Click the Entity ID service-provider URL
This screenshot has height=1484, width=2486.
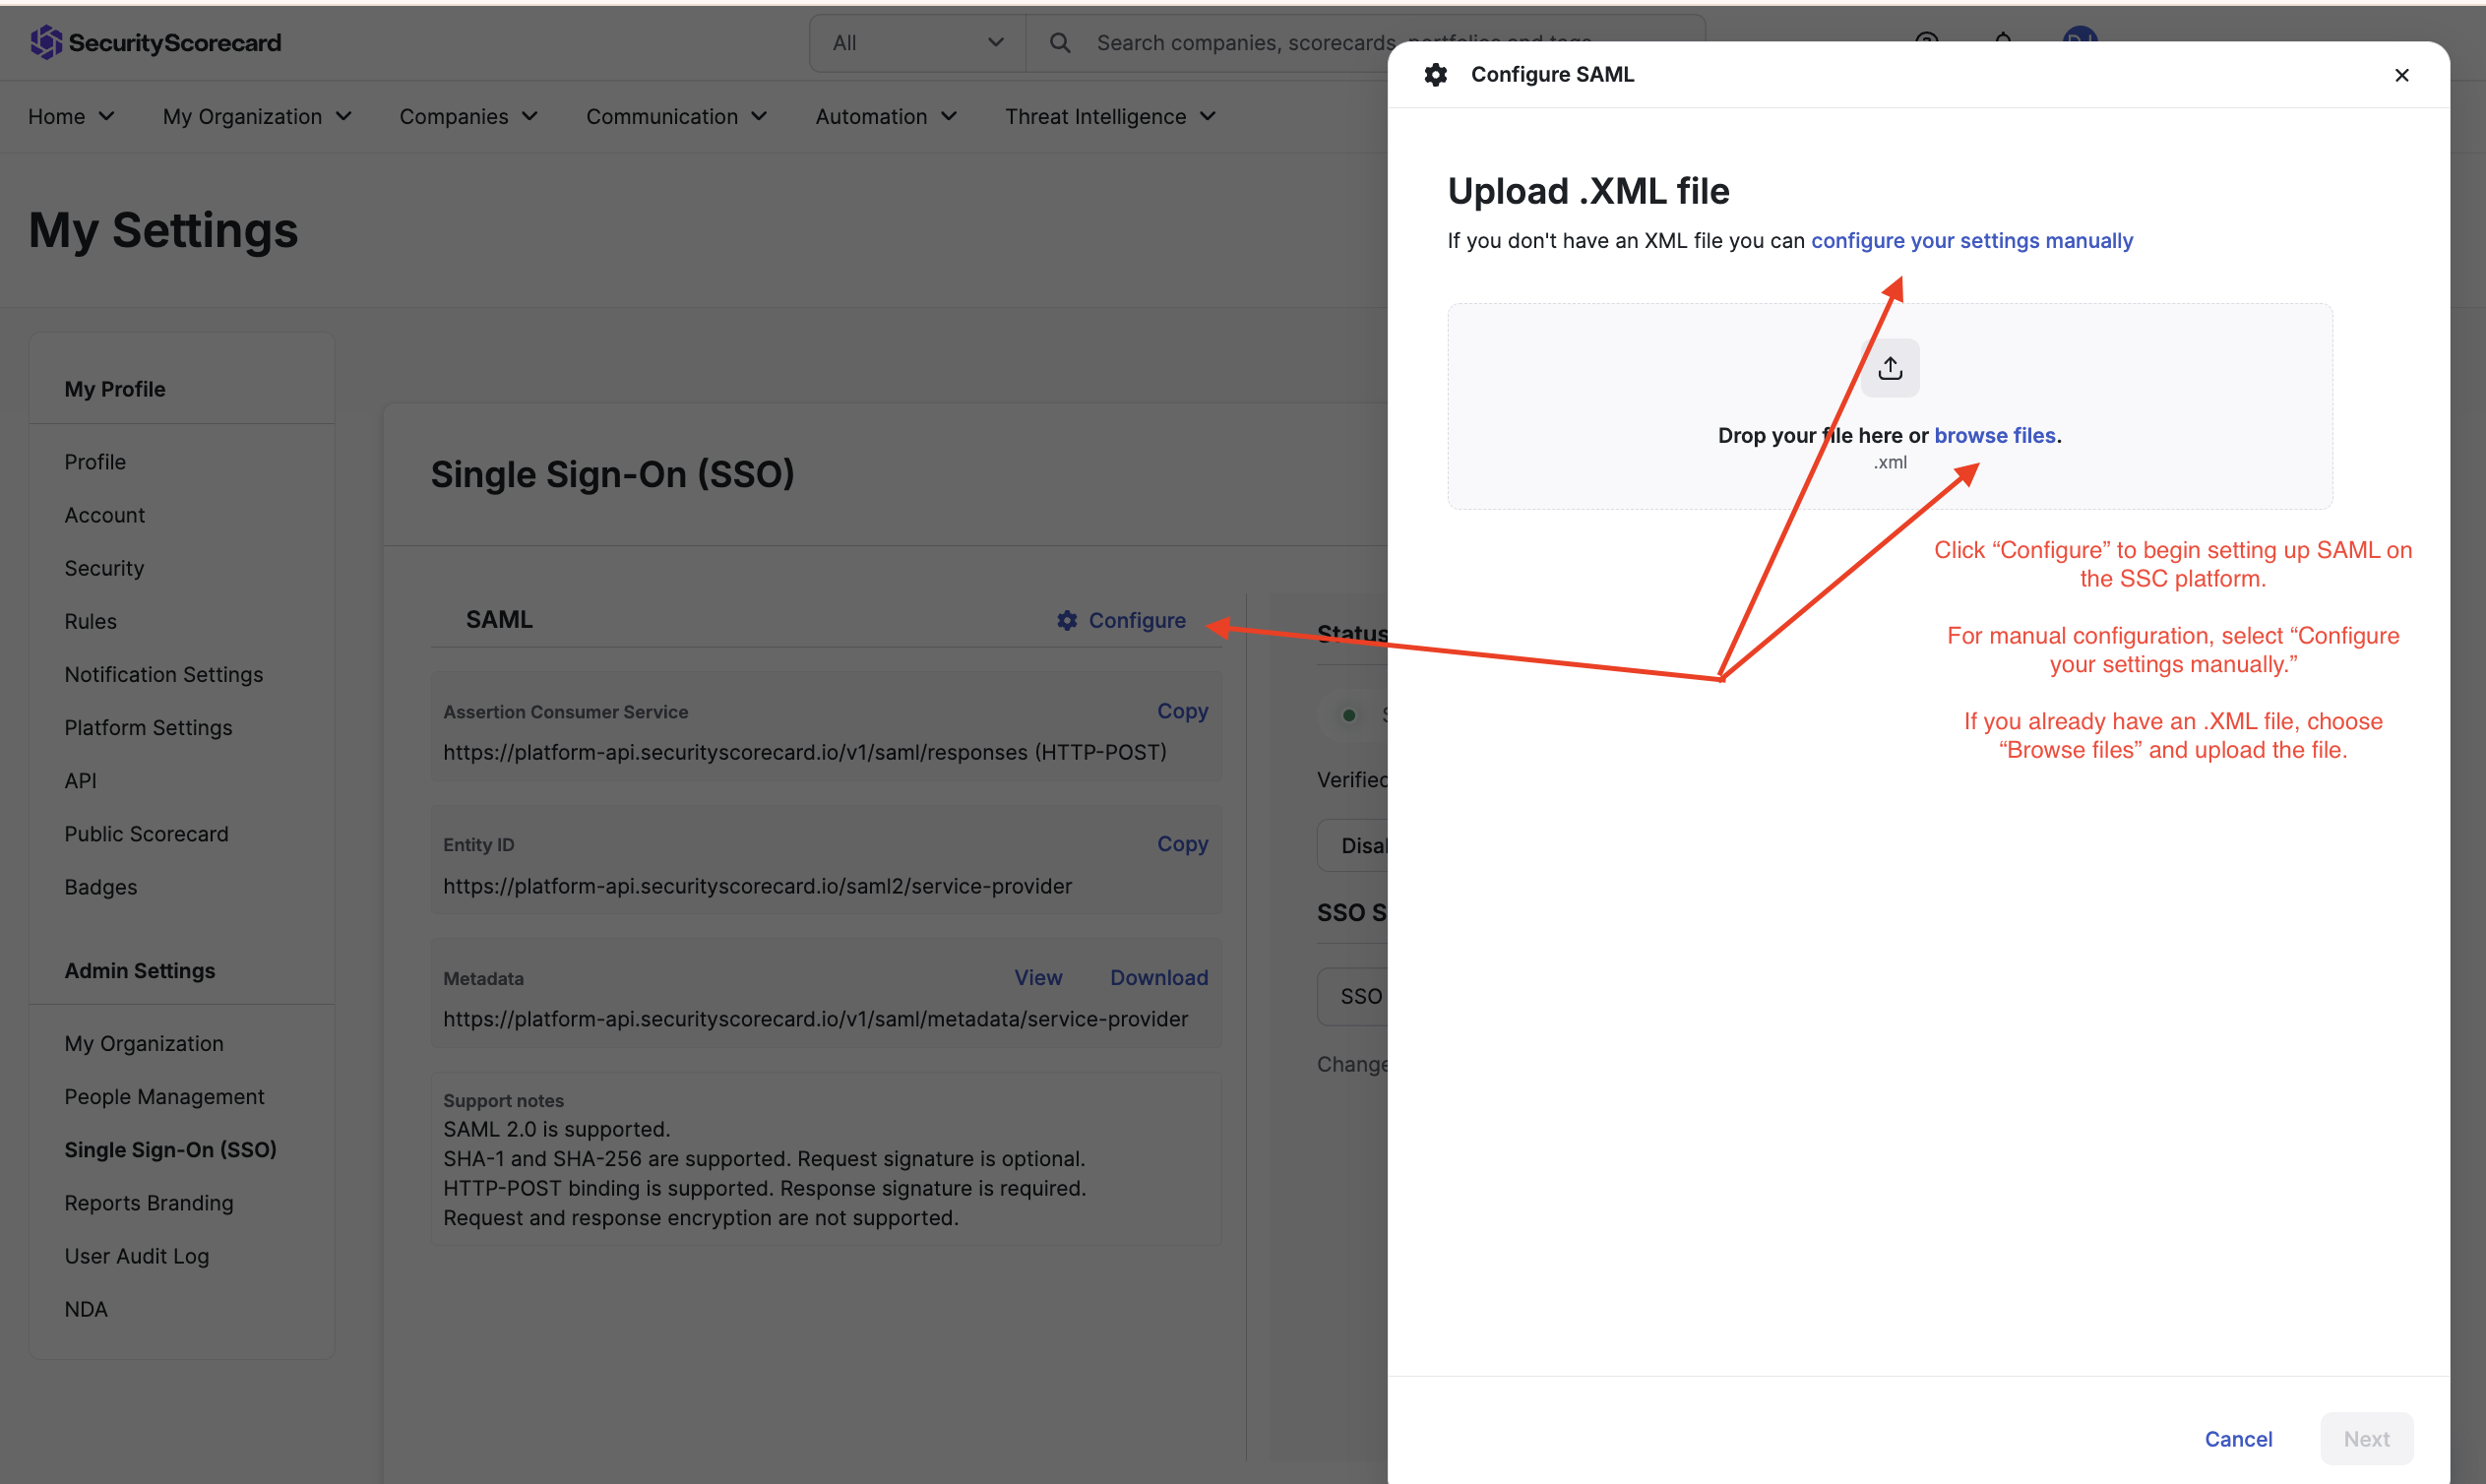pyautogui.click(x=757, y=885)
